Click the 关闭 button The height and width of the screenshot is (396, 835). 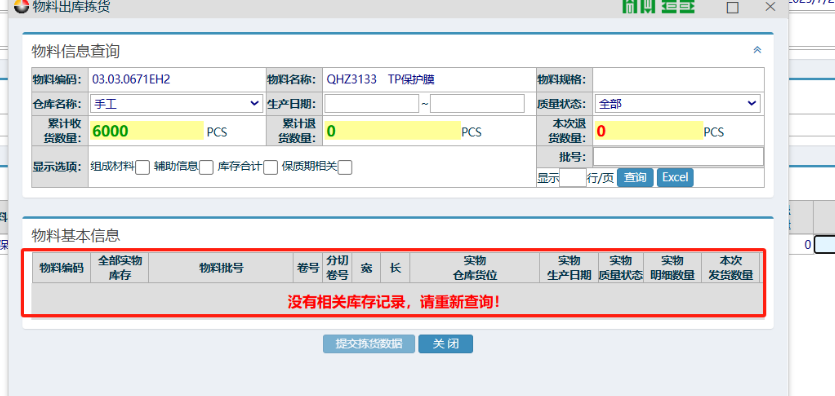pos(445,344)
